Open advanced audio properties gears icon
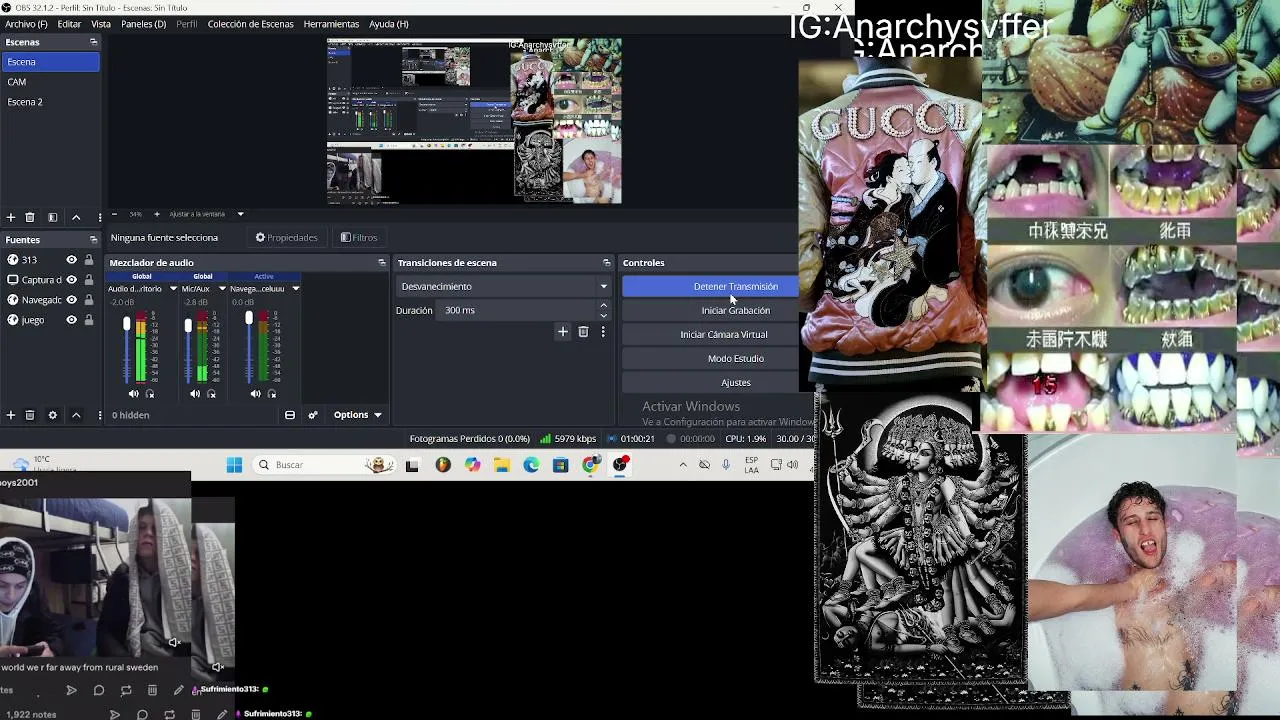The image size is (1280, 720). 313,415
